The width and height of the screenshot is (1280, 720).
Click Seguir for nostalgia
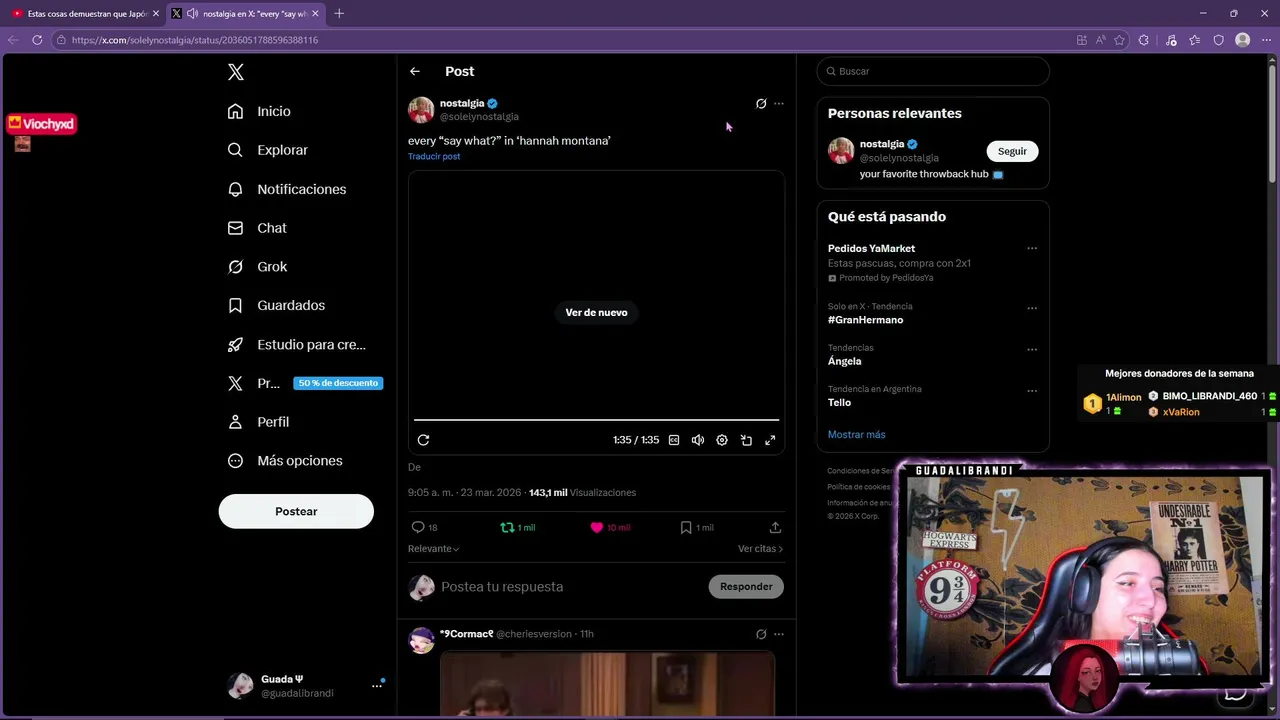tap(1012, 151)
